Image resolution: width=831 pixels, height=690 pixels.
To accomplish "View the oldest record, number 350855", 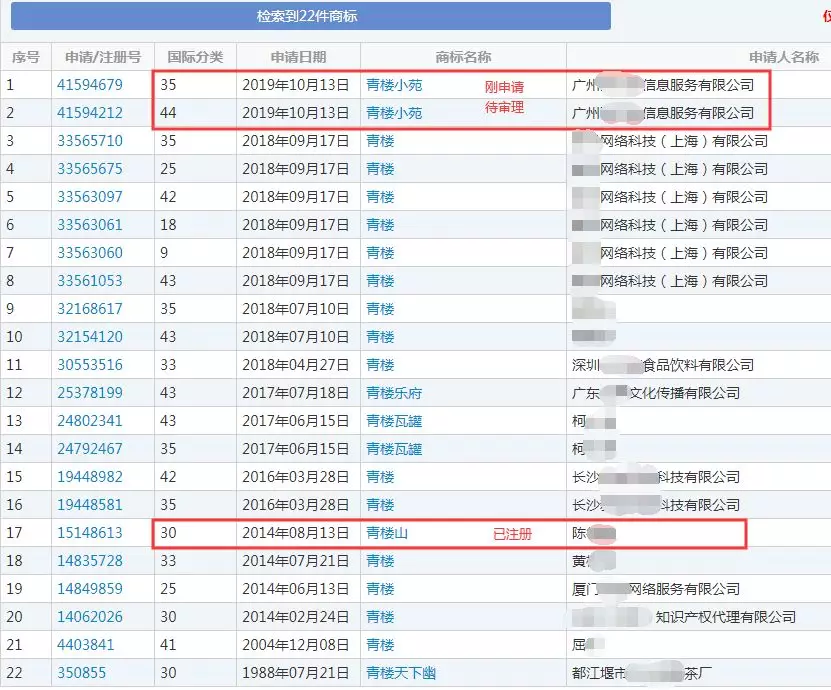I will click(x=84, y=673).
